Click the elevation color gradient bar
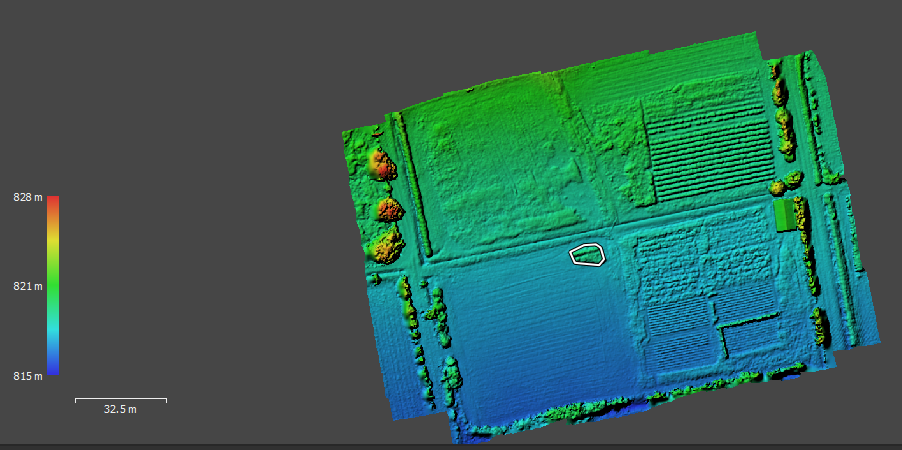 [53, 285]
